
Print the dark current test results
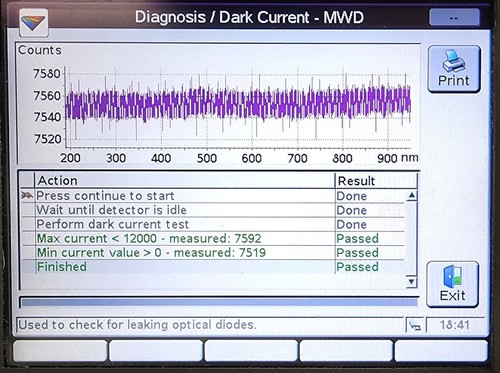click(x=454, y=69)
